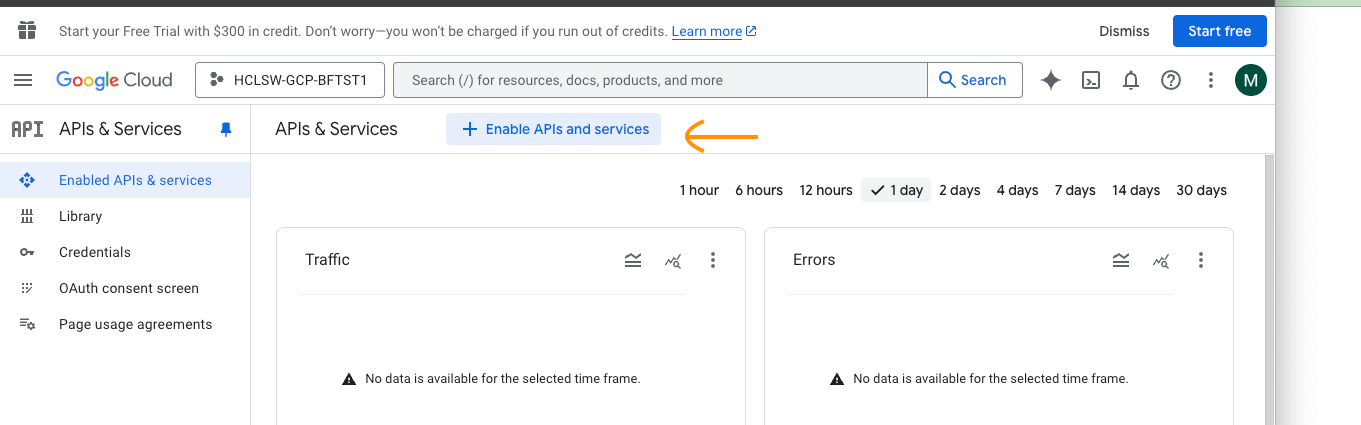This screenshot has width=1361, height=425.
Task: Focus the resource search field
Action: pyautogui.click(x=660, y=80)
